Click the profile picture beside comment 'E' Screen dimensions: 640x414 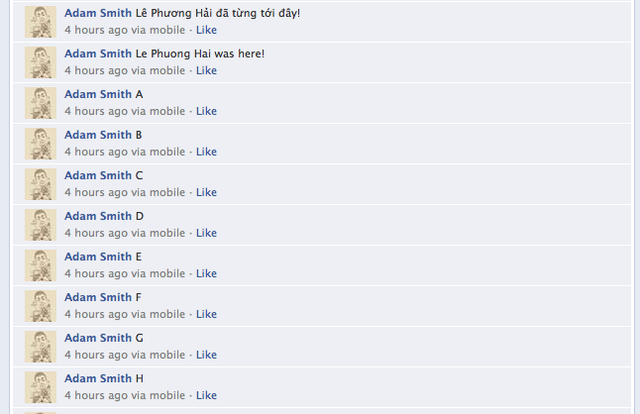pos(40,265)
